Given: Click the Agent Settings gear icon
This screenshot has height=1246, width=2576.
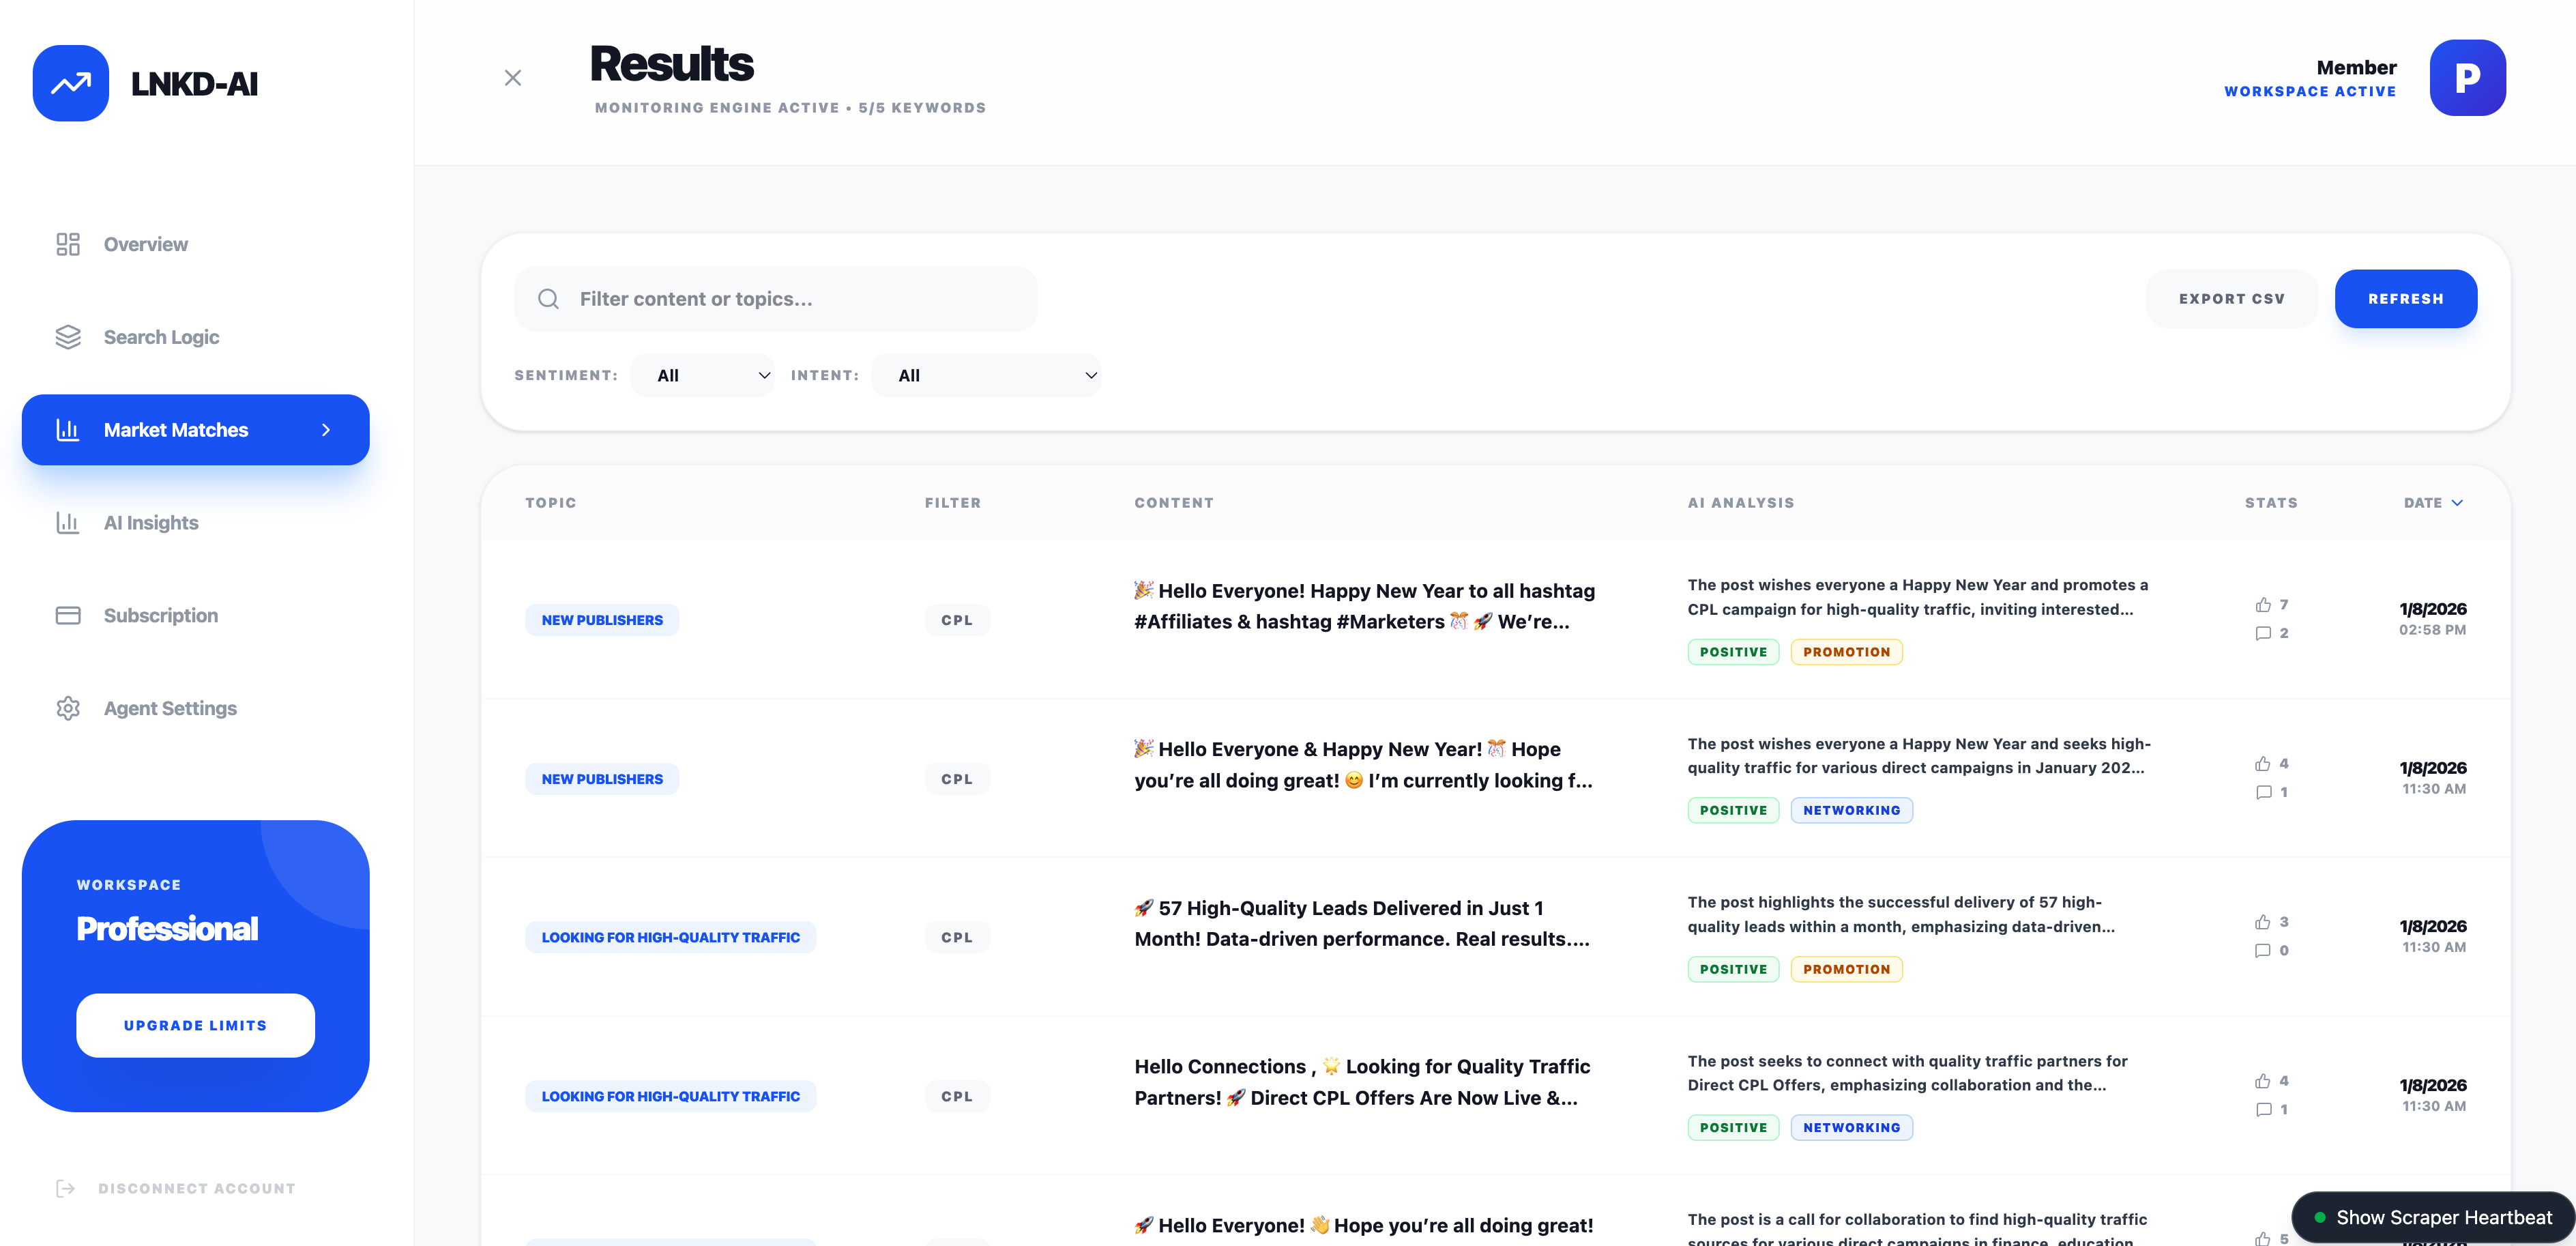Looking at the screenshot, I should [68, 708].
